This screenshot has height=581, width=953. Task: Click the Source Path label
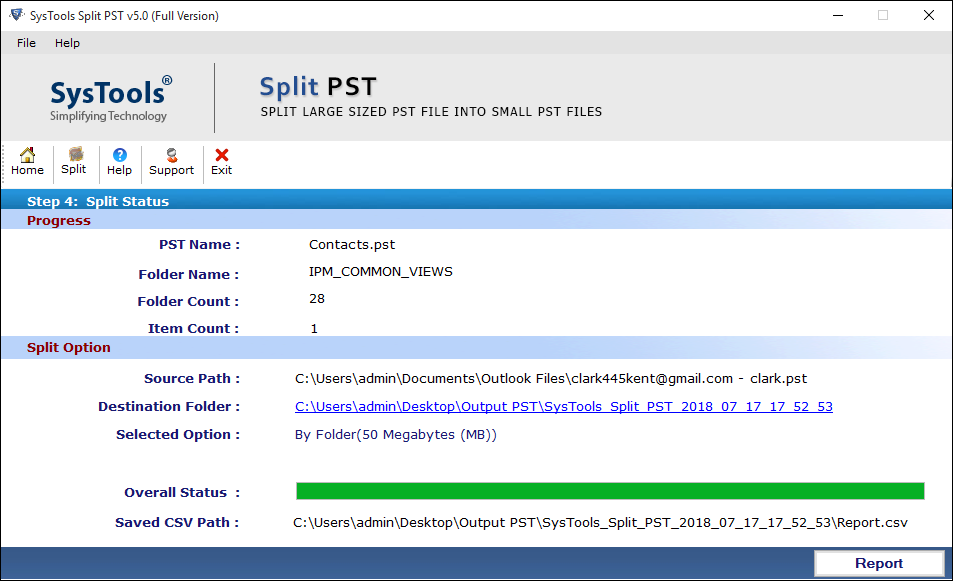pyautogui.click(x=192, y=379)
